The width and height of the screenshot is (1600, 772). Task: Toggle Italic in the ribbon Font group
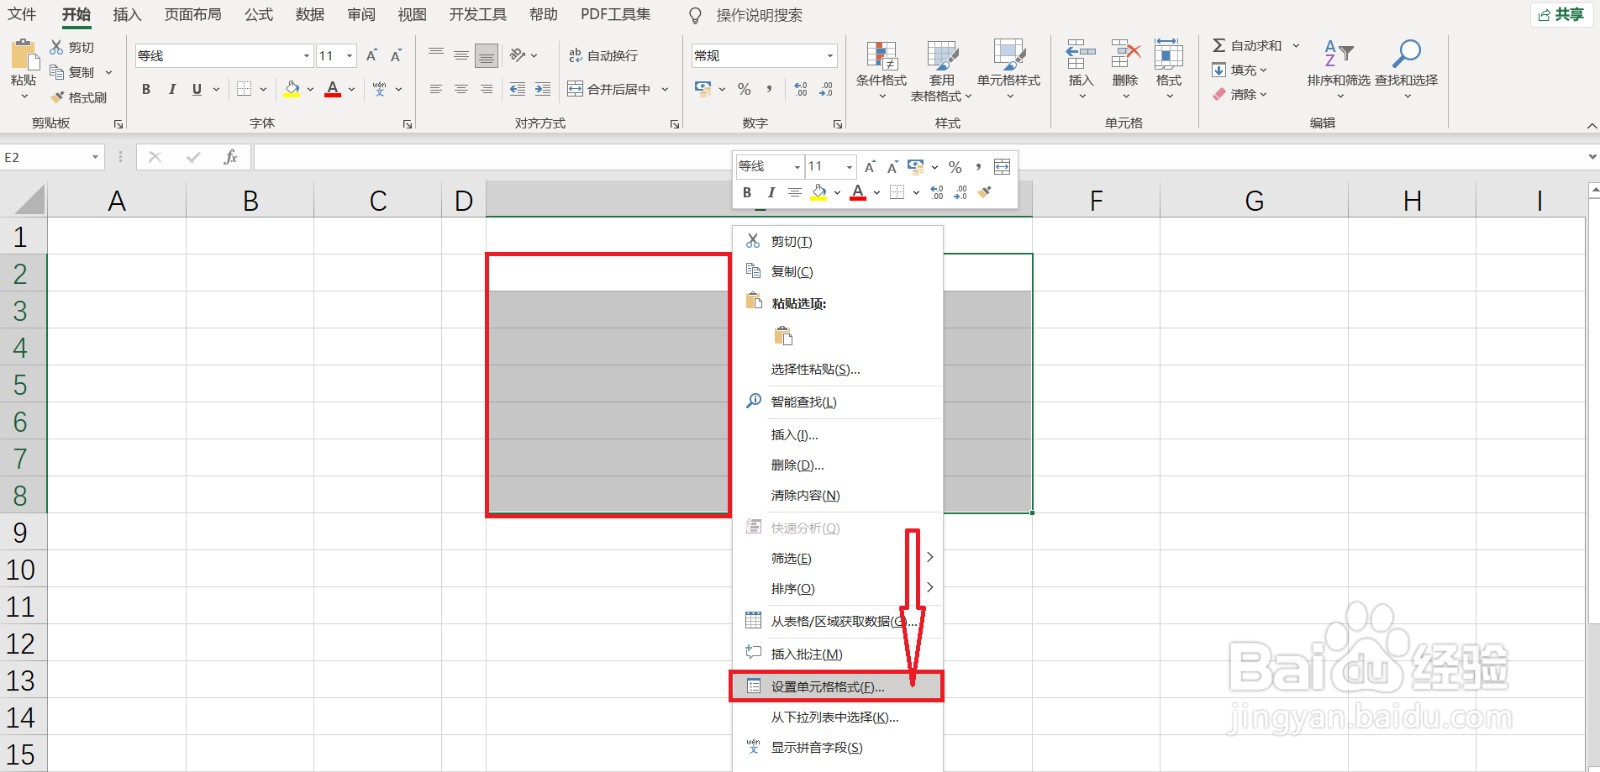pyautogui.click(x=172, y=89)
